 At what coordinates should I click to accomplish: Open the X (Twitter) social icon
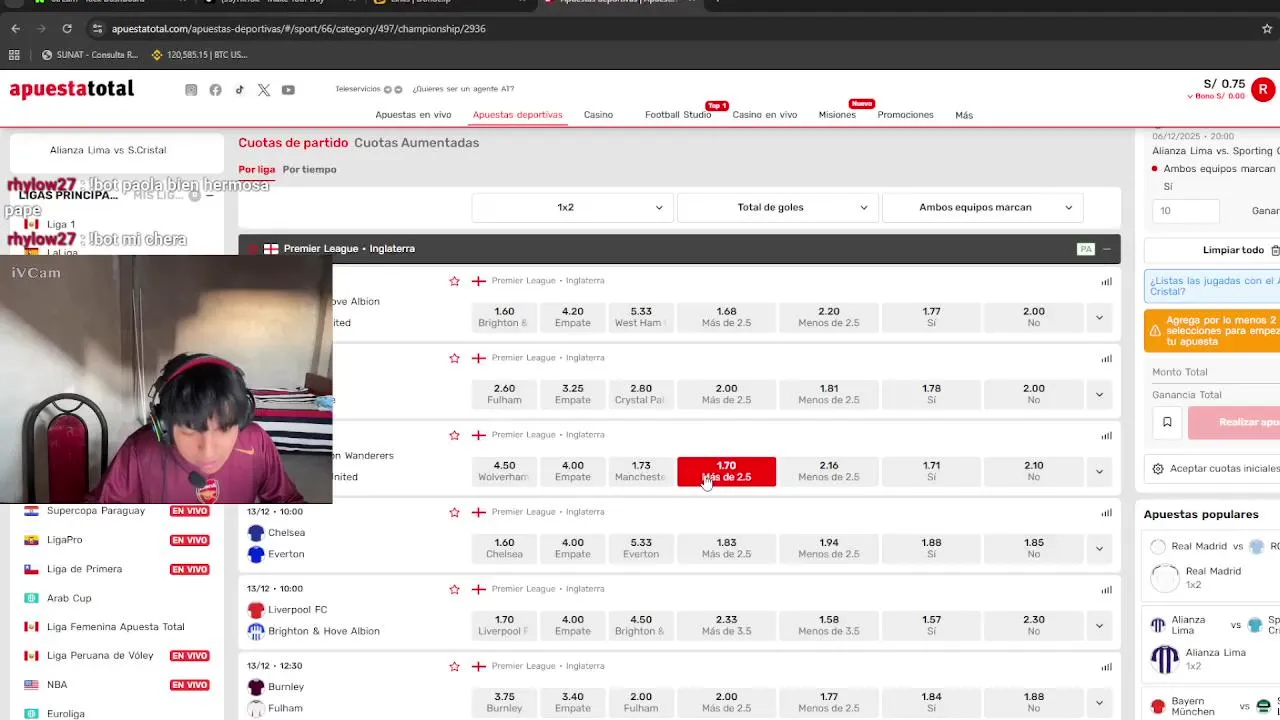click(264, 90)
